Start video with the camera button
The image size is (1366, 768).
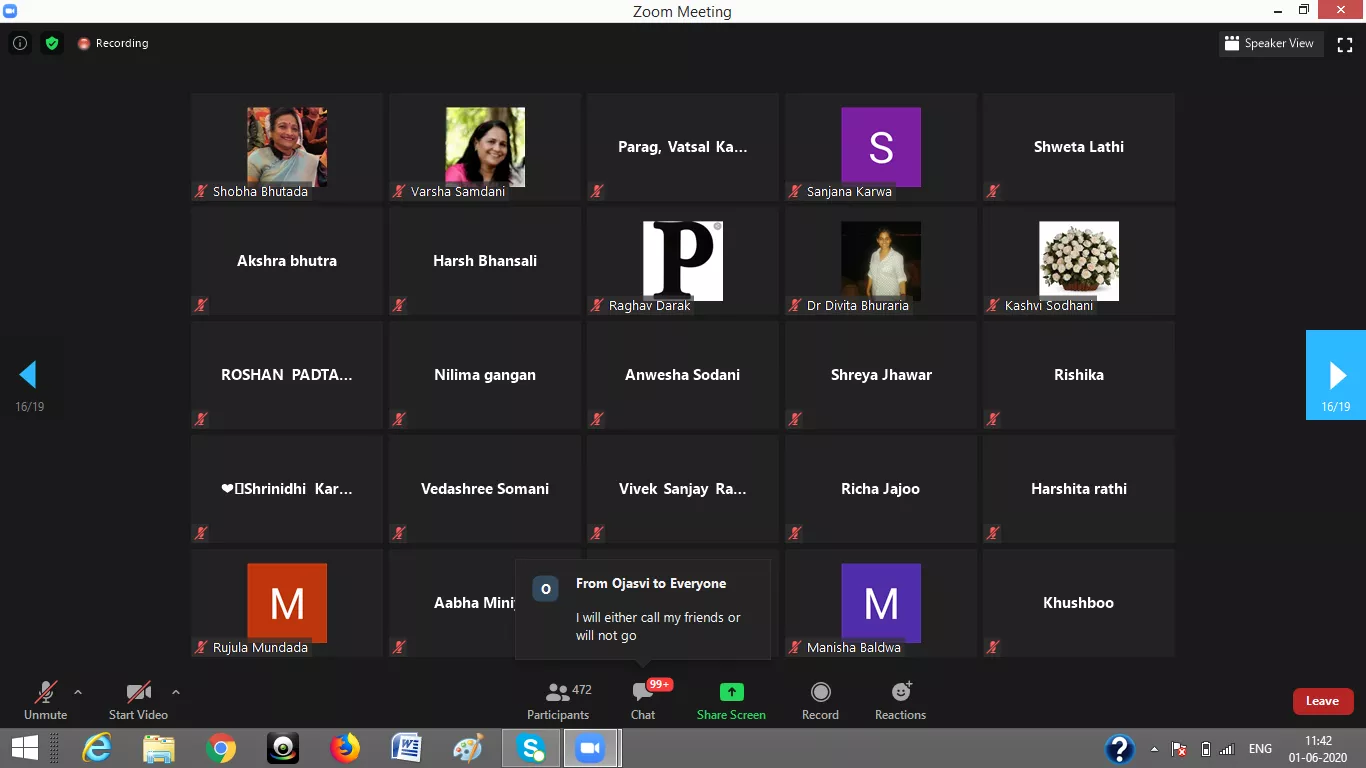coord(138,700)
